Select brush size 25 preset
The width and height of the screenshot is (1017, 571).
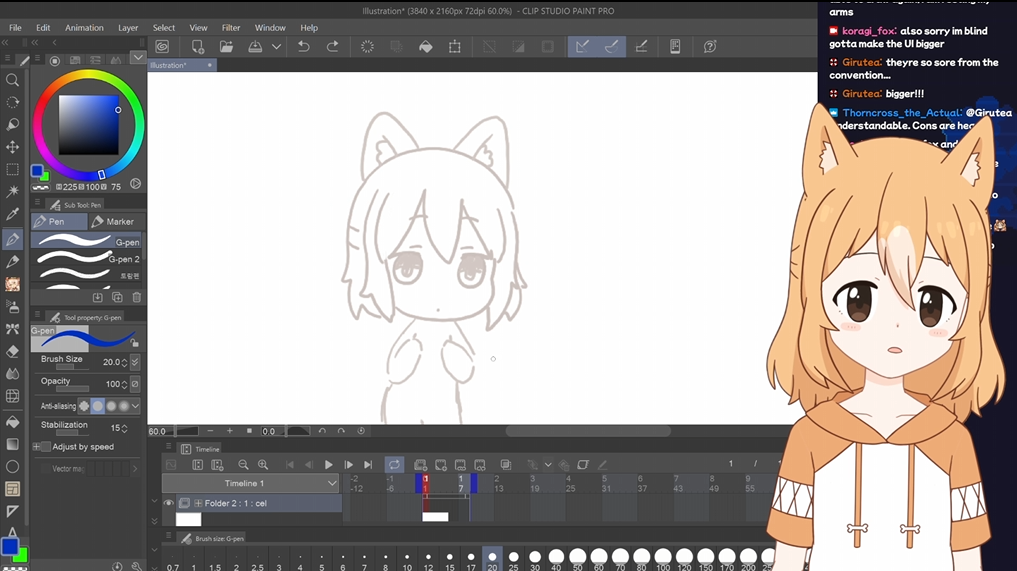pos(514,560)
